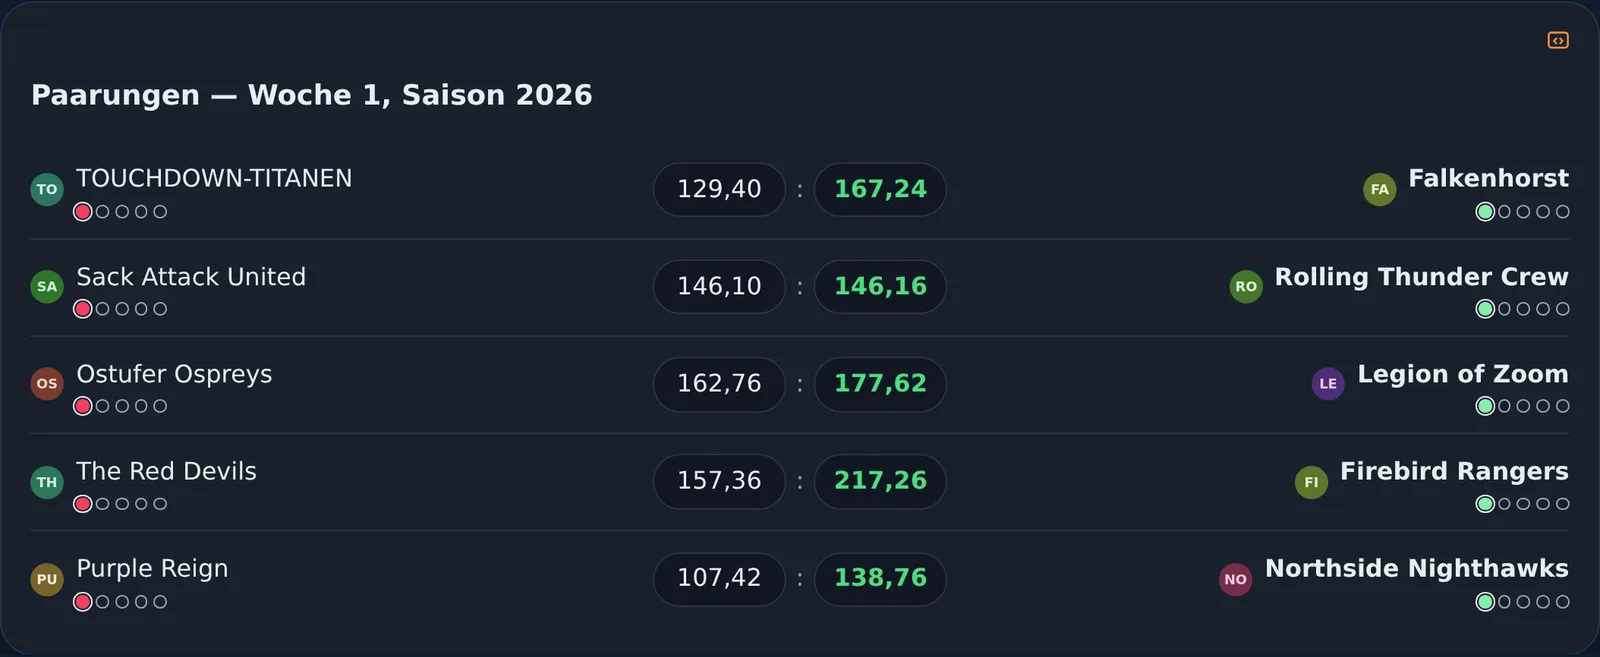Click the 167,24 score pill
The height and width of the screenshot is (657, 1600).
(x=880, y=189)
